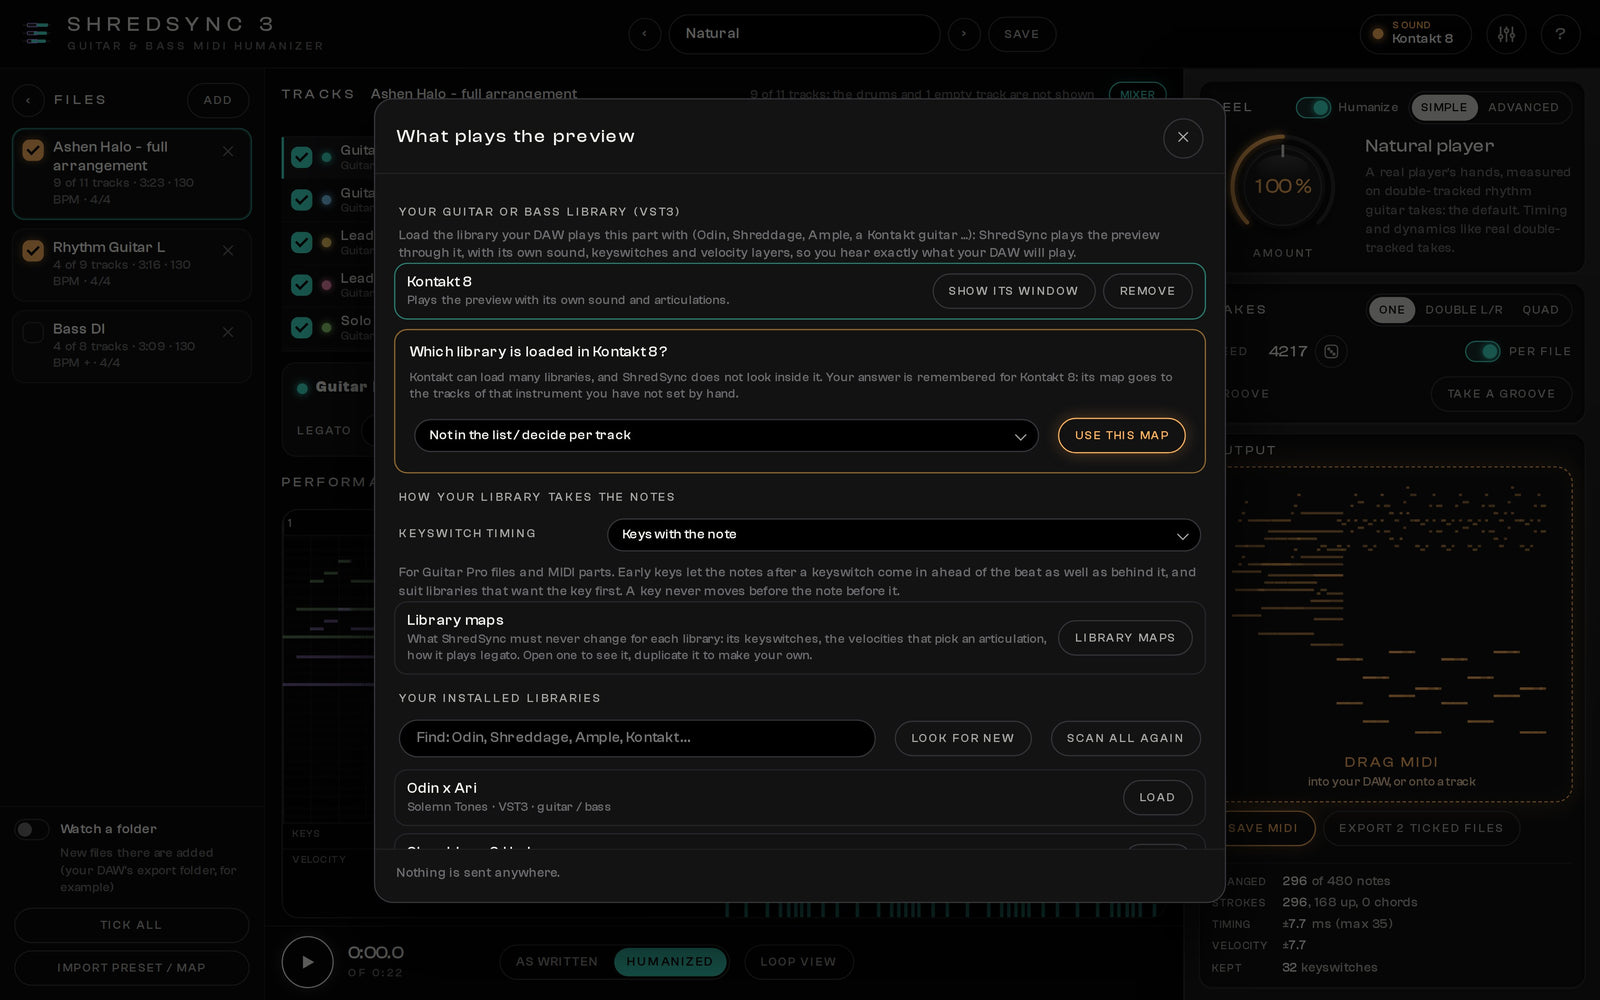Open the help question mark icon

[x=1560, y=34]
